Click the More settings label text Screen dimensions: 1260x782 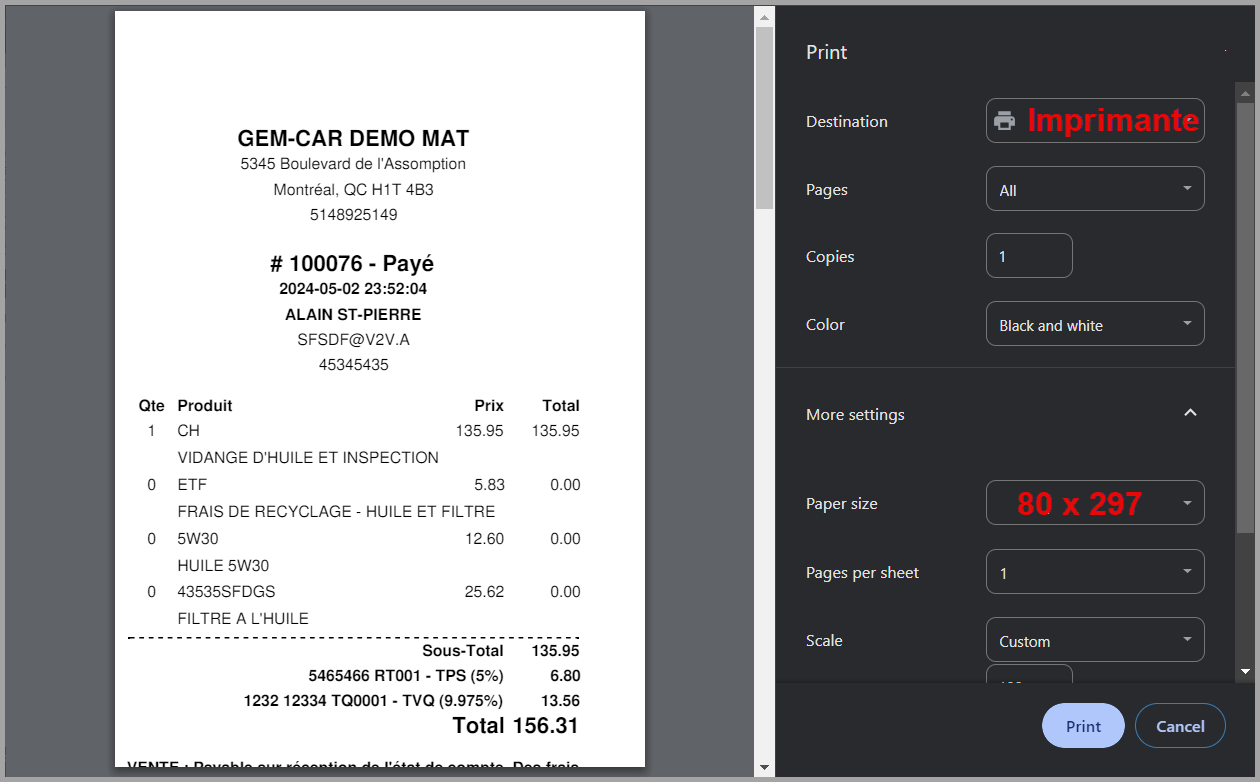pos(855,414)
